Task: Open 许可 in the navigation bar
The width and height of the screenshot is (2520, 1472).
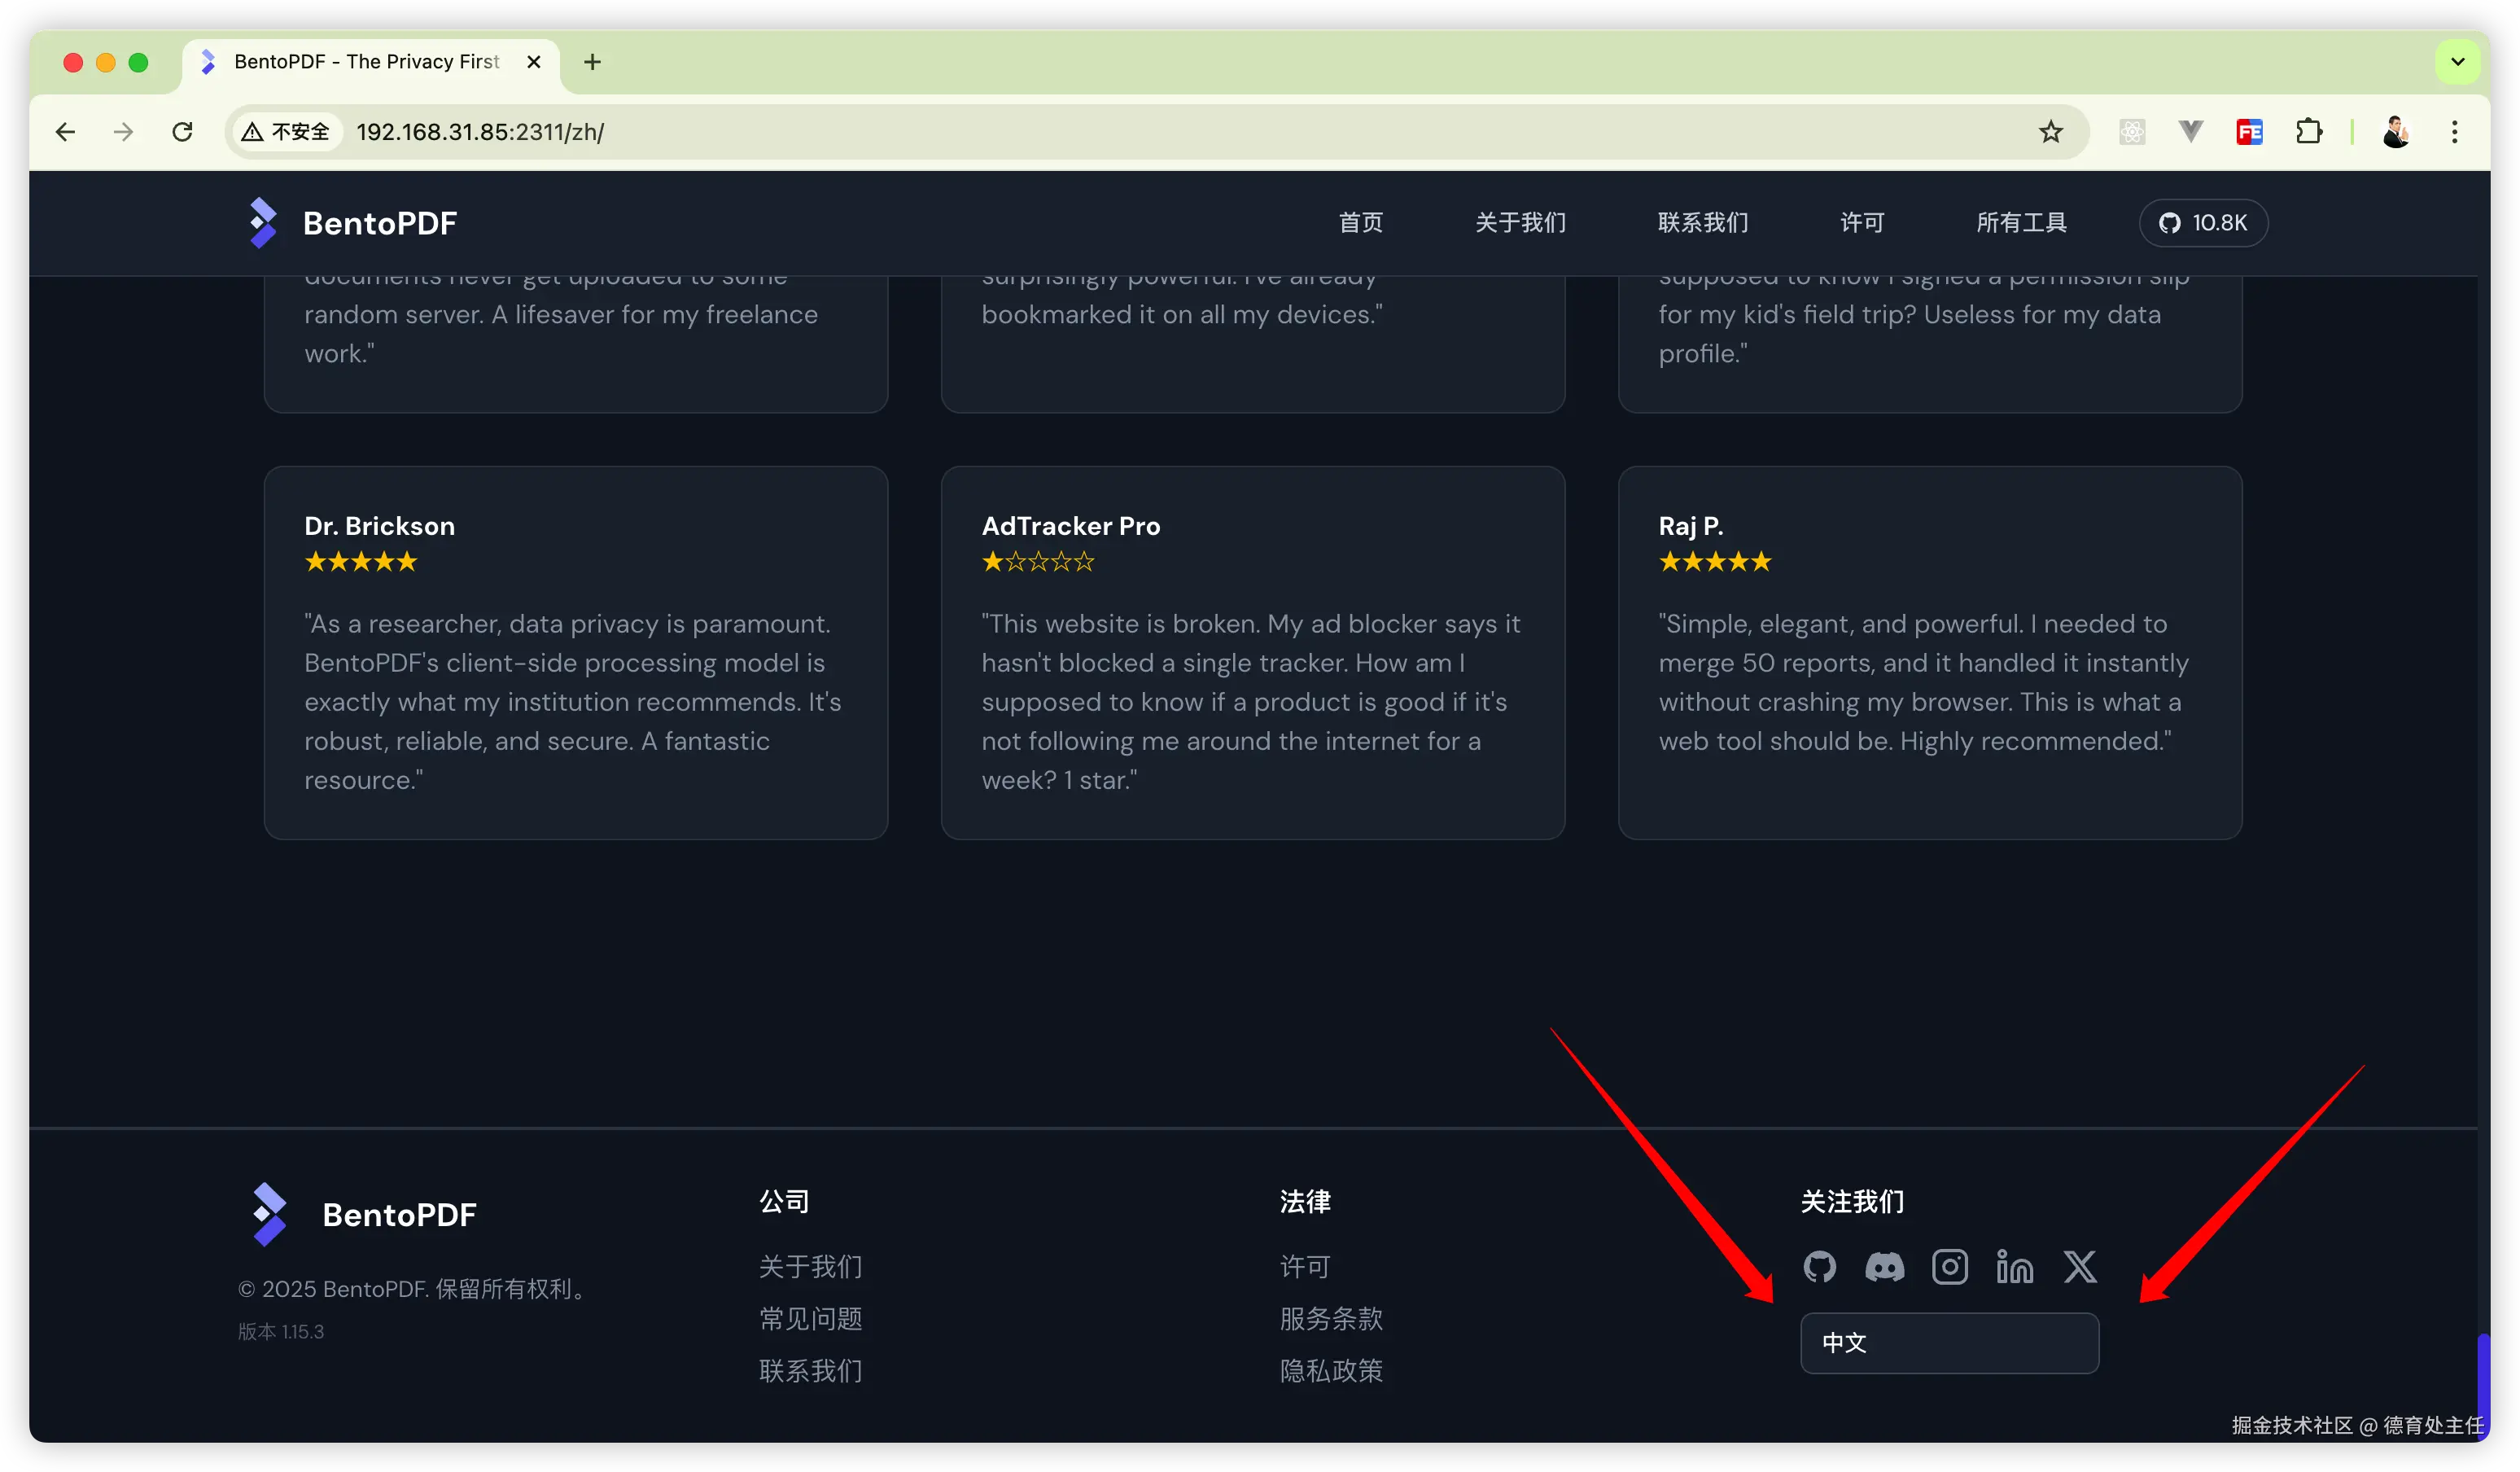Action: coord(1862,222)
